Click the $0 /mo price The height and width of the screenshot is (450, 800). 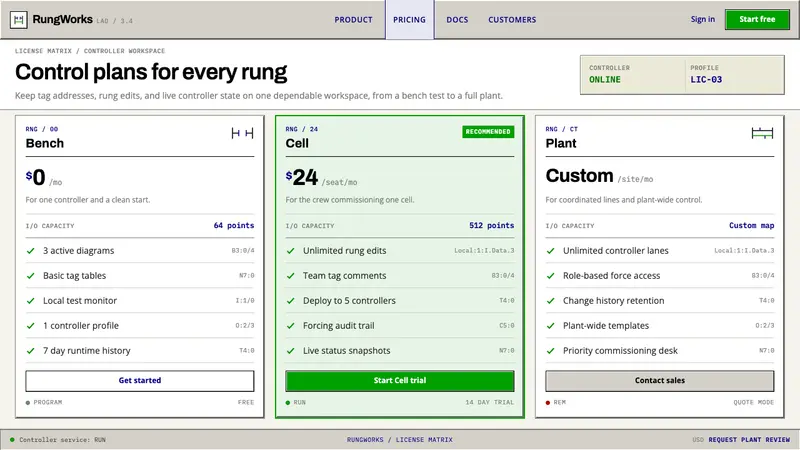(x=44, y=178)
